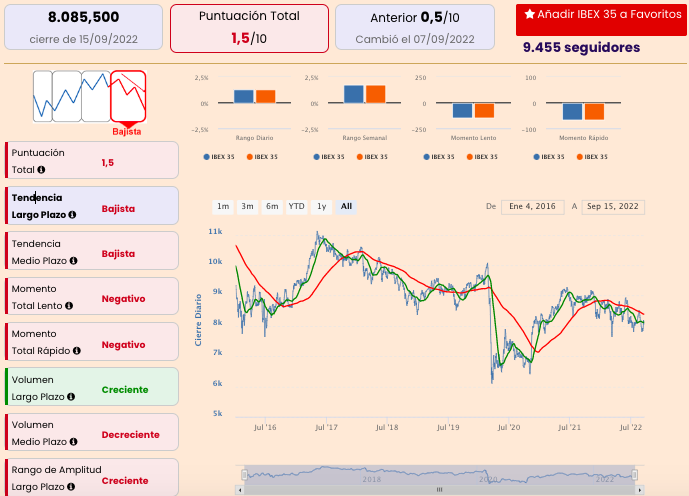Viewport: 689px width, 496px height.
Task: Click the star icon in the Favoritos button
Action: (x=529, y=14)
